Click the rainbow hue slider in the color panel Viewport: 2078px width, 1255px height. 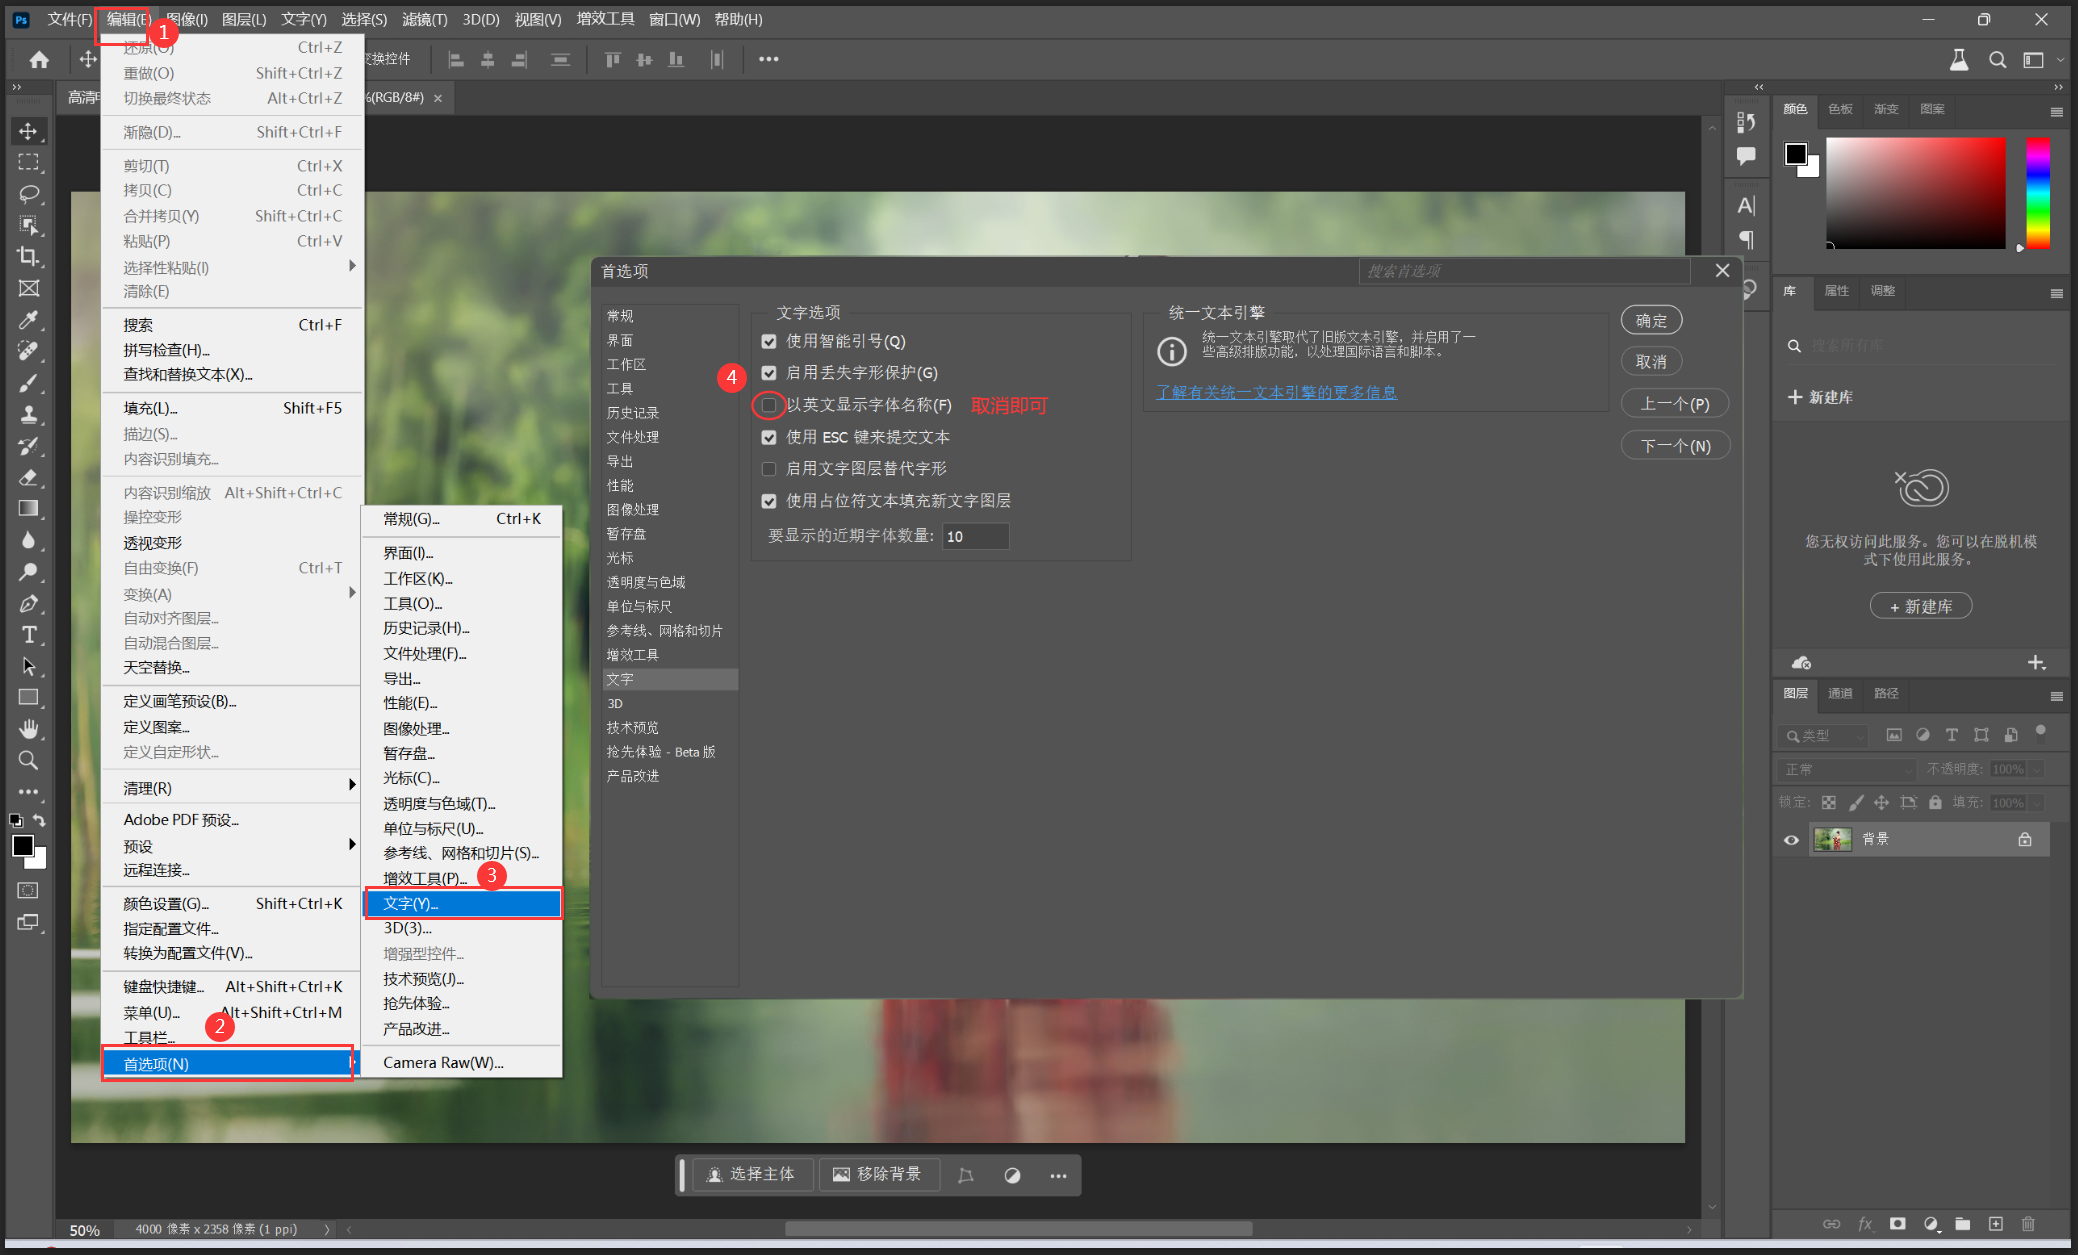[x=2037, y=194]
